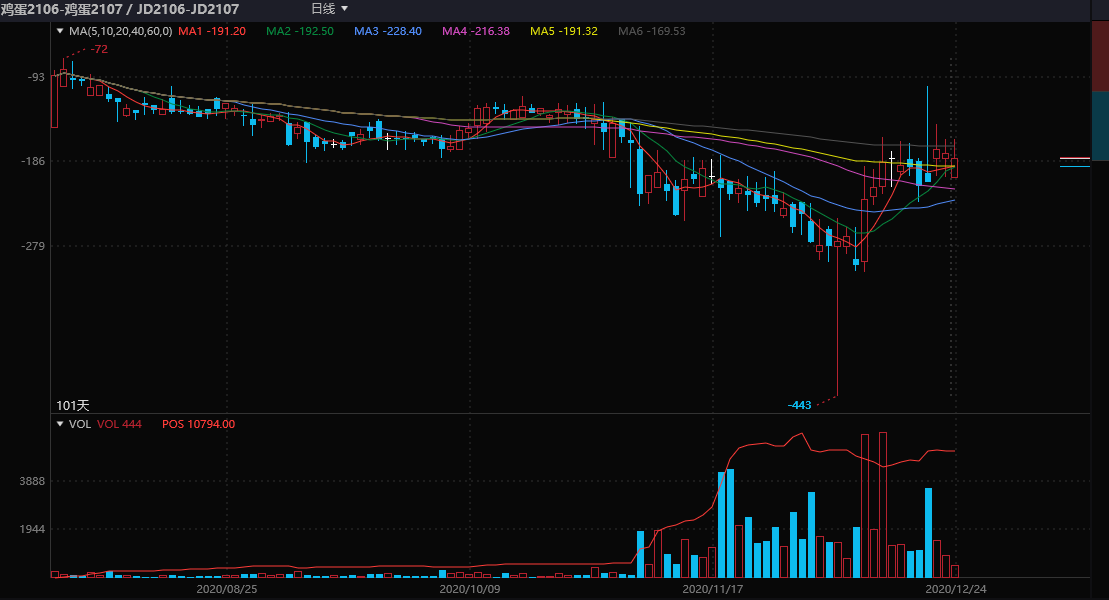1109x600 pixels.
Task: Select the MA3 -228.40 blue label
Action: coord(387,31)
